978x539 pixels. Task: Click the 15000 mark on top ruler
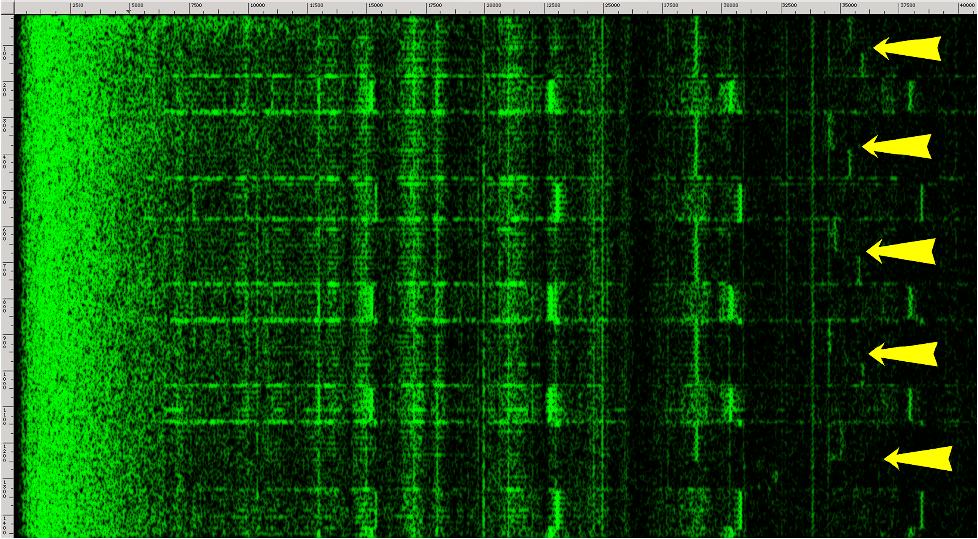click(x=375, y=6)
